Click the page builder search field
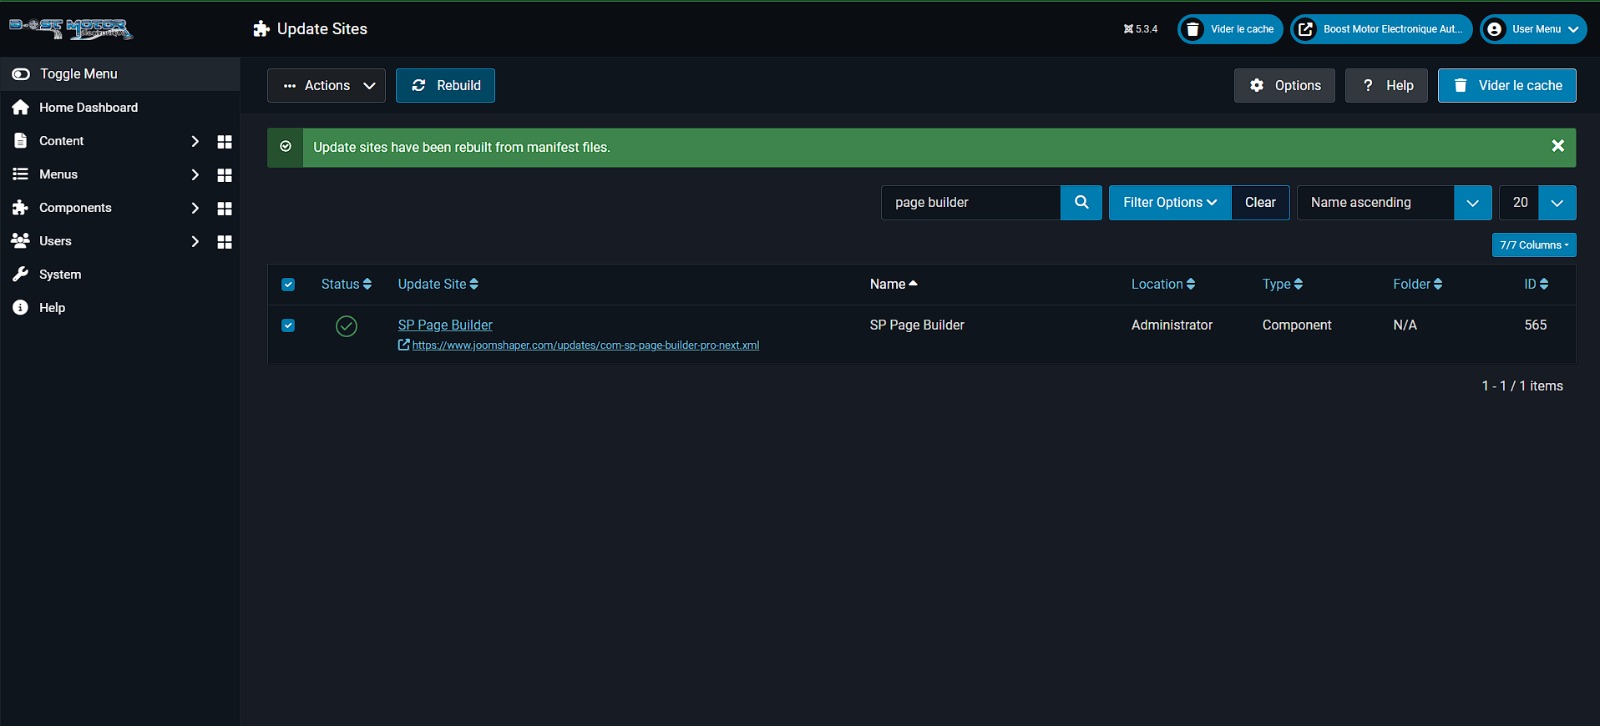The width and height of the screenshot is (1600, 726). pyautogui.click(x=970, y=202)
